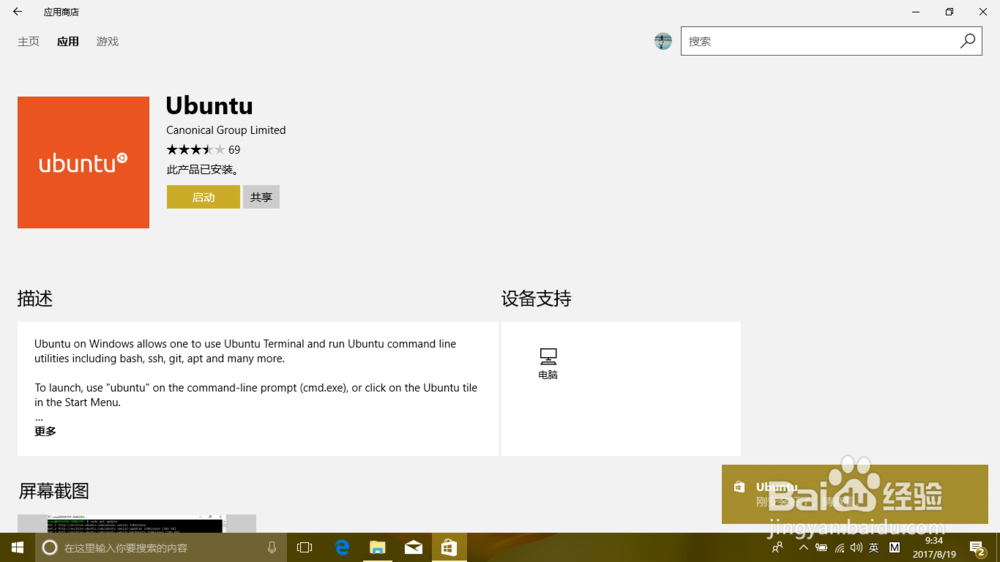Click the 设备支持 section heading
Viewport: 1000px width, 562px height.
point(536,299)
